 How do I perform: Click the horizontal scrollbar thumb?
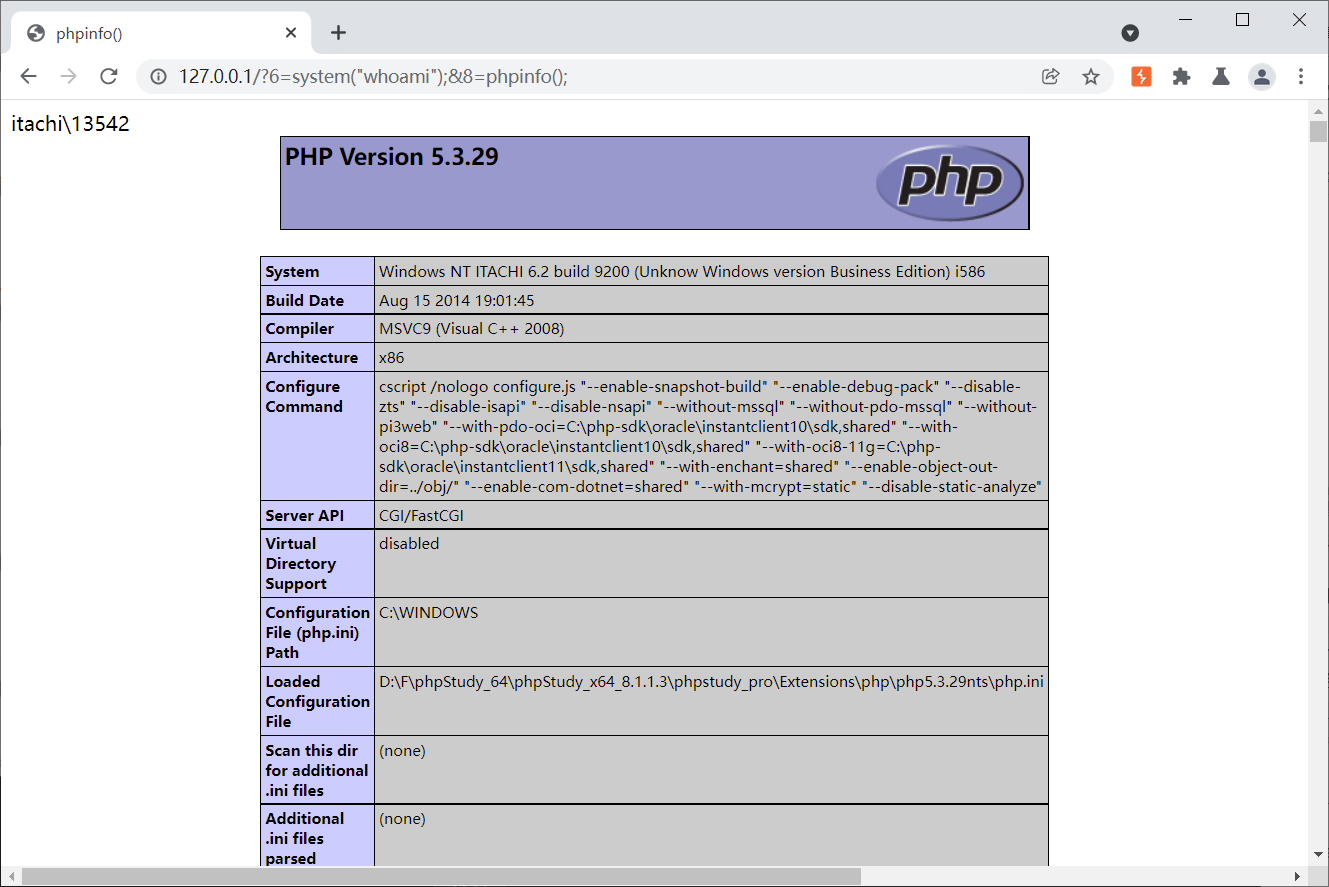(441, 877)
